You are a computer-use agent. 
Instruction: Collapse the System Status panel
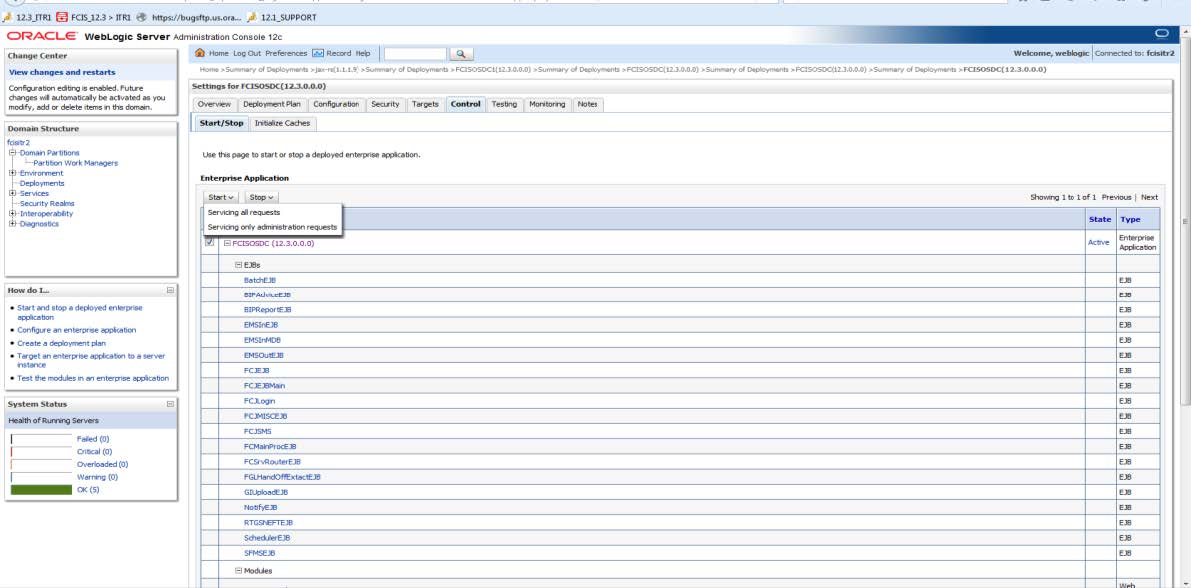[x=170, y=404]
